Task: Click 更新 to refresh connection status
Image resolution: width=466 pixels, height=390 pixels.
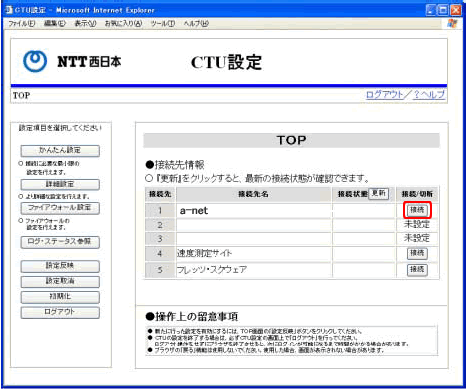Action: (379, 193)
